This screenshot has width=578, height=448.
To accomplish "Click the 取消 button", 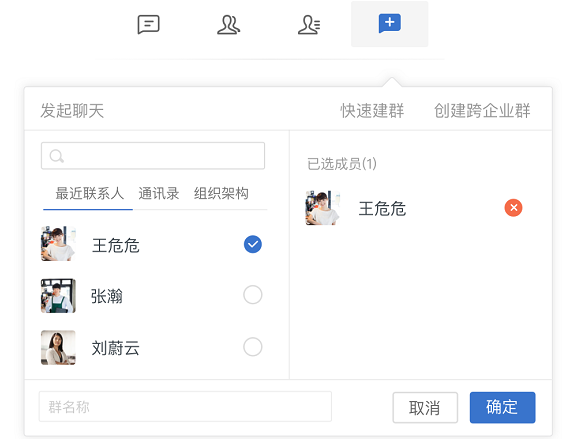I will [425, 407].
